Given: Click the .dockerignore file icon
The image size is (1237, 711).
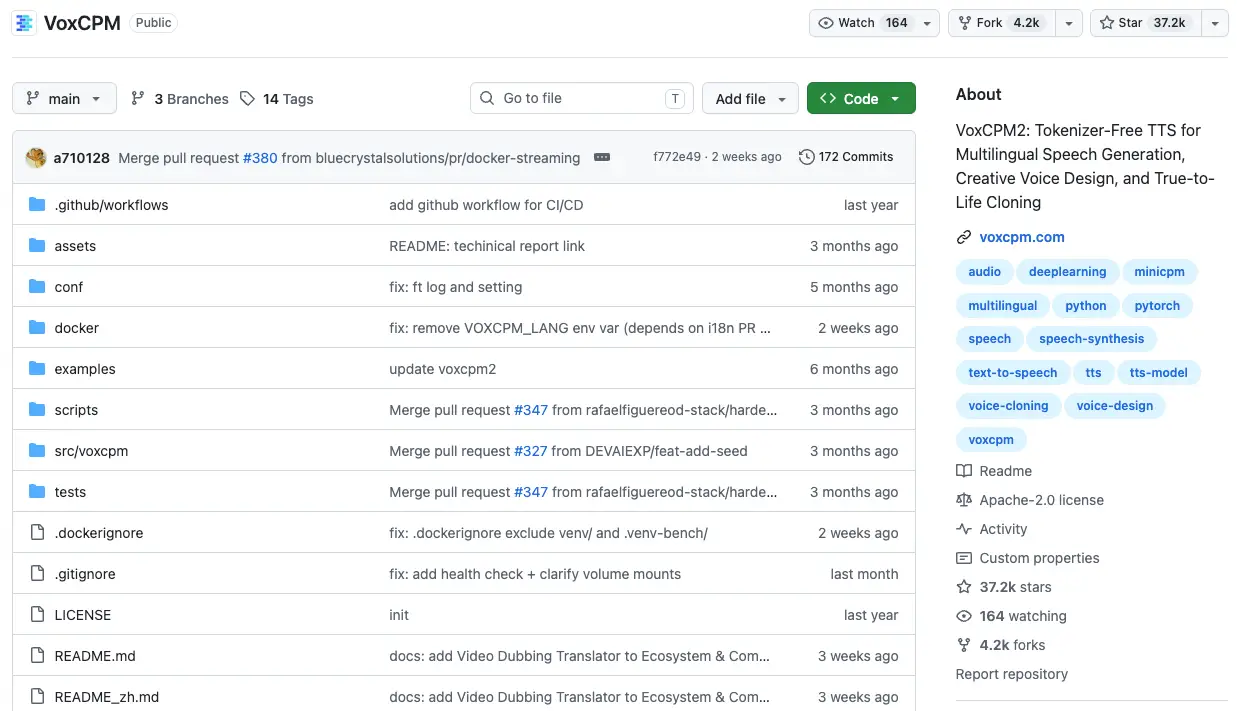Looking at the screenshot, I should [37, 533].
